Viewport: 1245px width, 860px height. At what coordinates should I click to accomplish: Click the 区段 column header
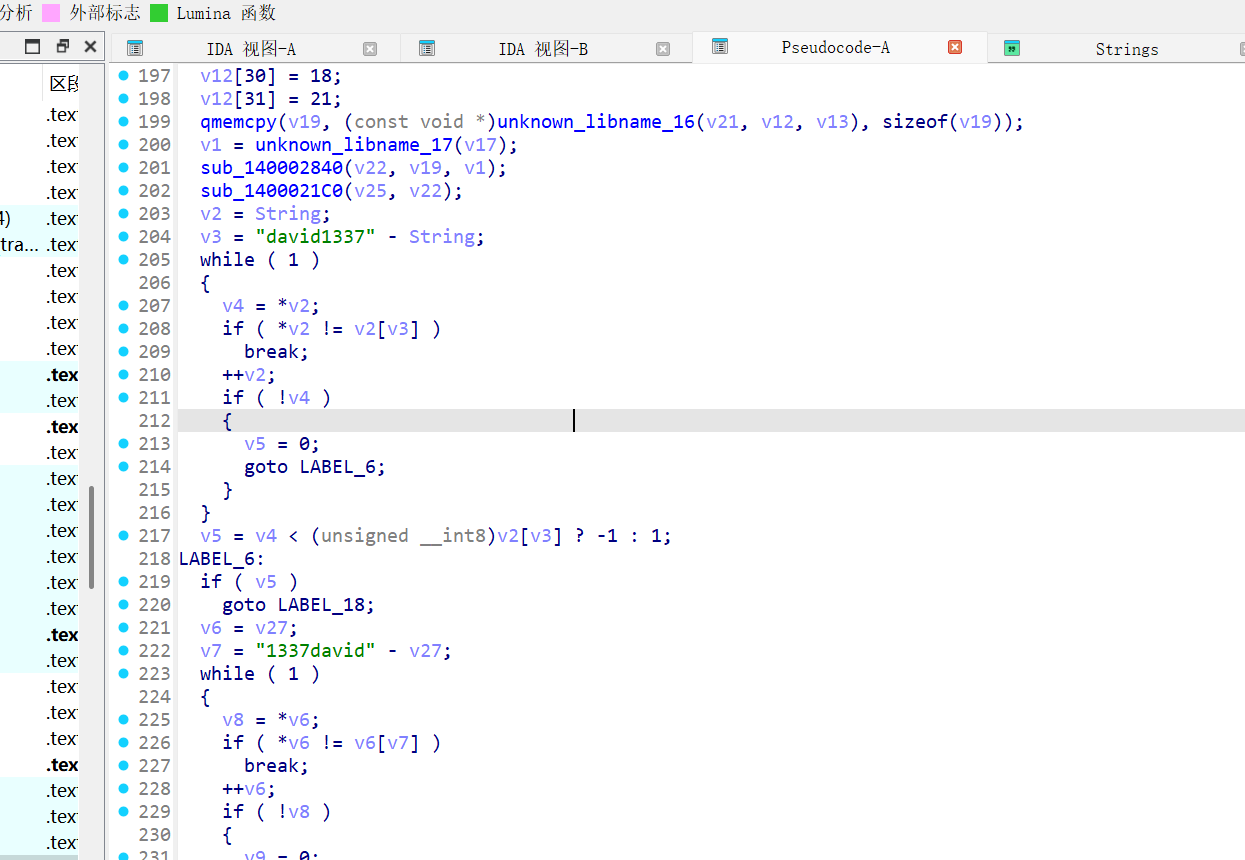coord(63,85)
